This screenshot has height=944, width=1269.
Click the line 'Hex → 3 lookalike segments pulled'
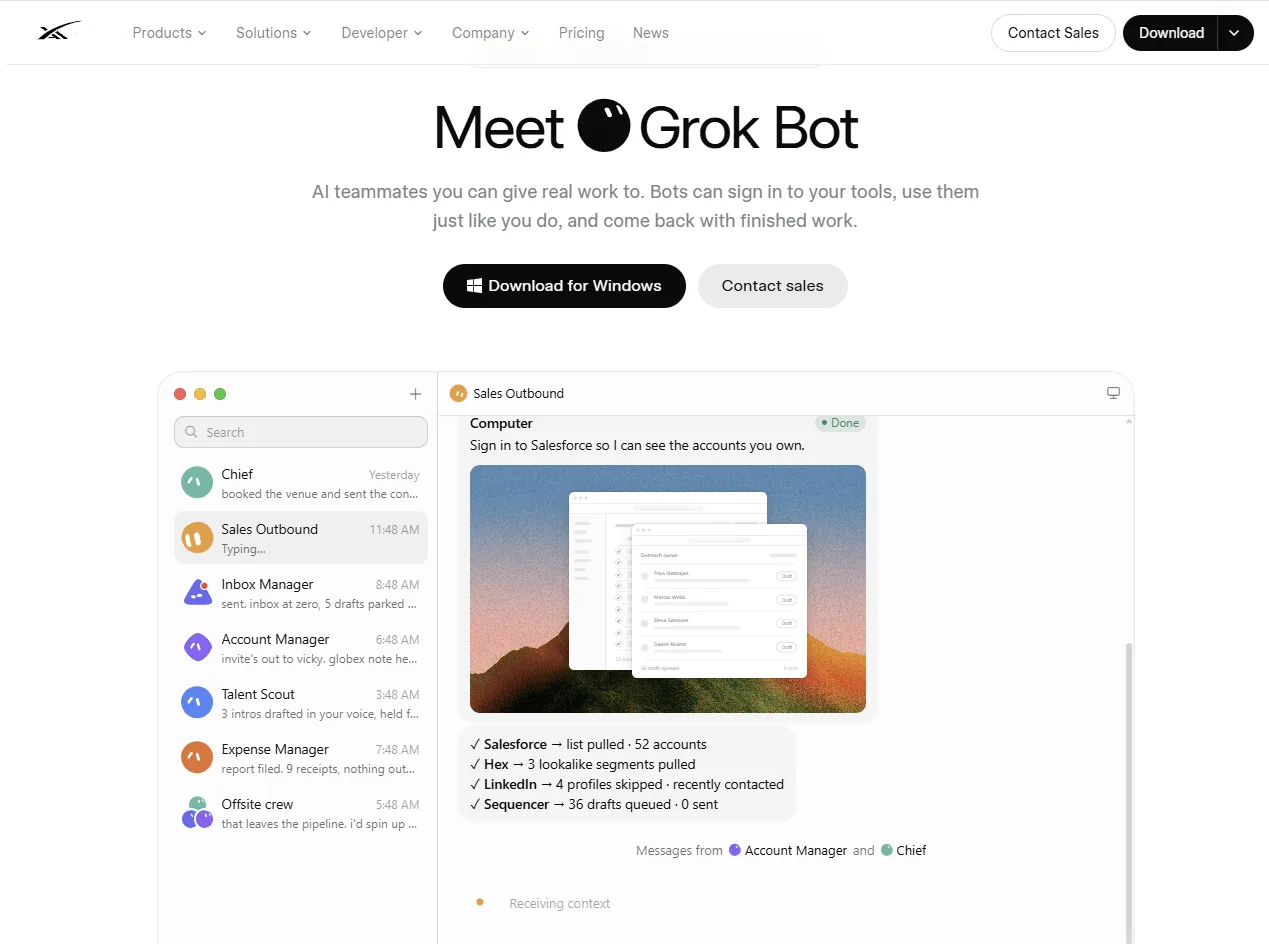582,764
